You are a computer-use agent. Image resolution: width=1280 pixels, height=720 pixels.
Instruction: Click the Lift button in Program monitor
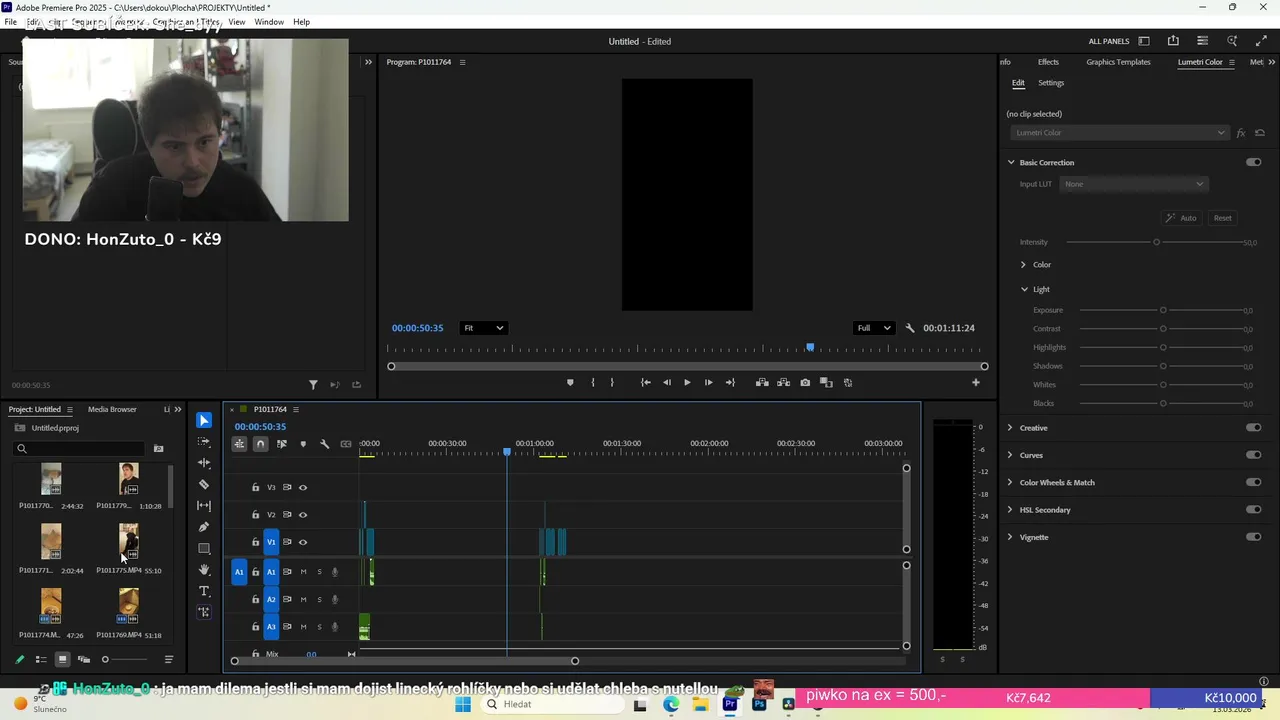pyautogui.click(x=762, y=383)
